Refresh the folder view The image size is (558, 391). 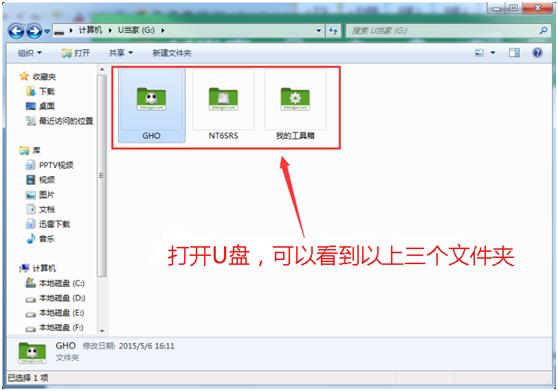point(333,31)
